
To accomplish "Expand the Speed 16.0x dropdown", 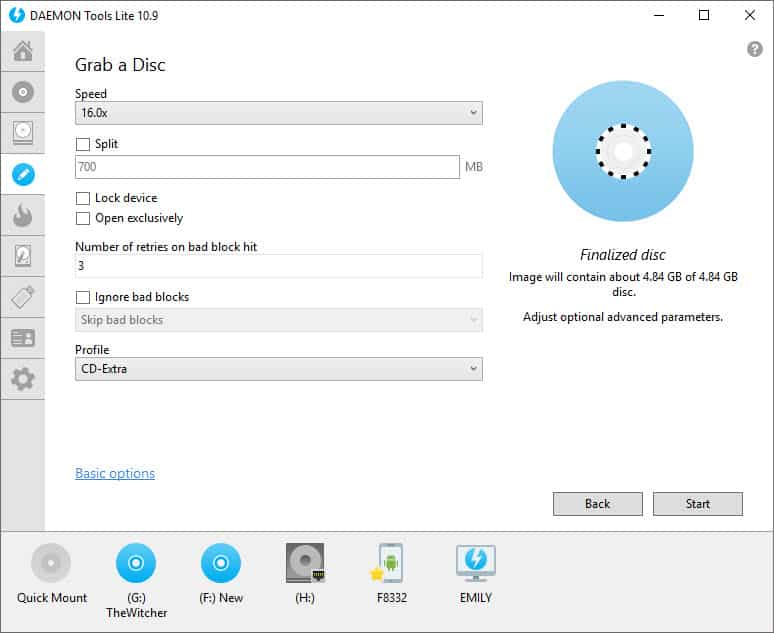I will (x=278, y=114).
